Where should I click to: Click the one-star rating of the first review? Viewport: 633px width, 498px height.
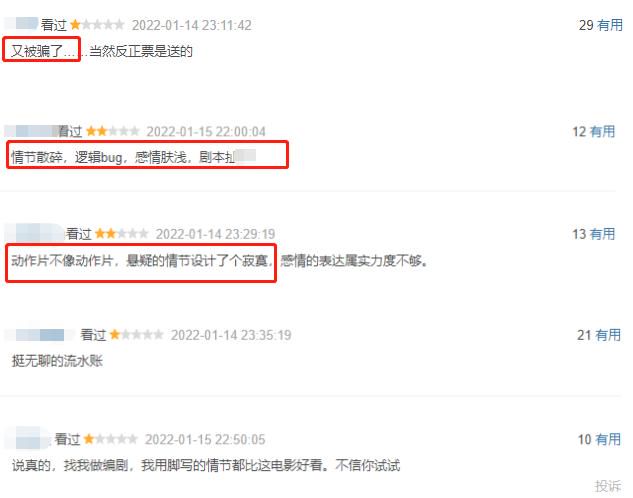[x=97, y=25]
